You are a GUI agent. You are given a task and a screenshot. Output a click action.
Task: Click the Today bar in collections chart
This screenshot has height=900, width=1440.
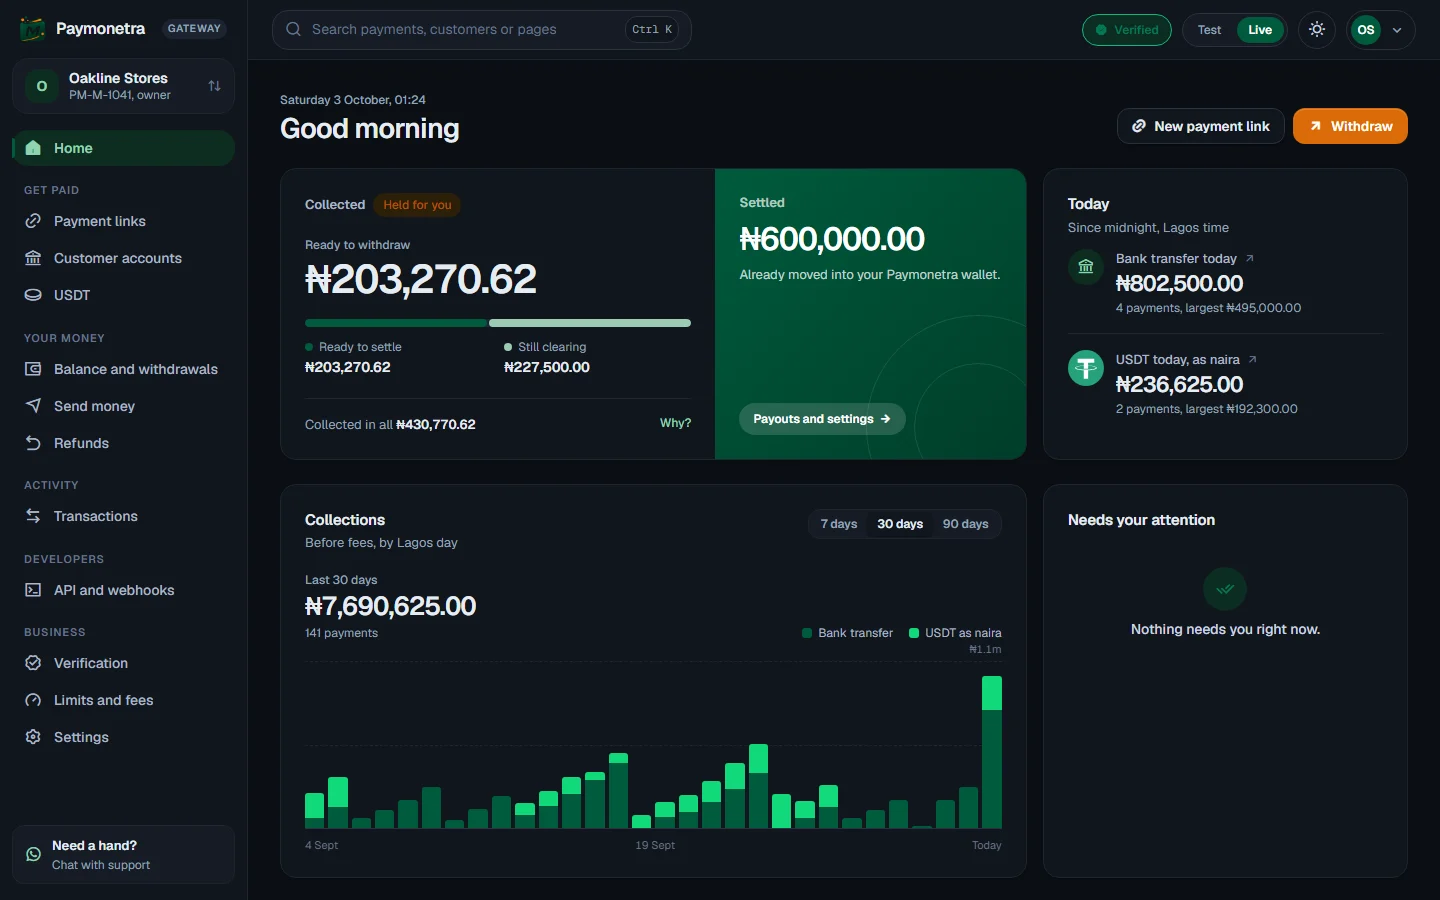tap(991, 752)
